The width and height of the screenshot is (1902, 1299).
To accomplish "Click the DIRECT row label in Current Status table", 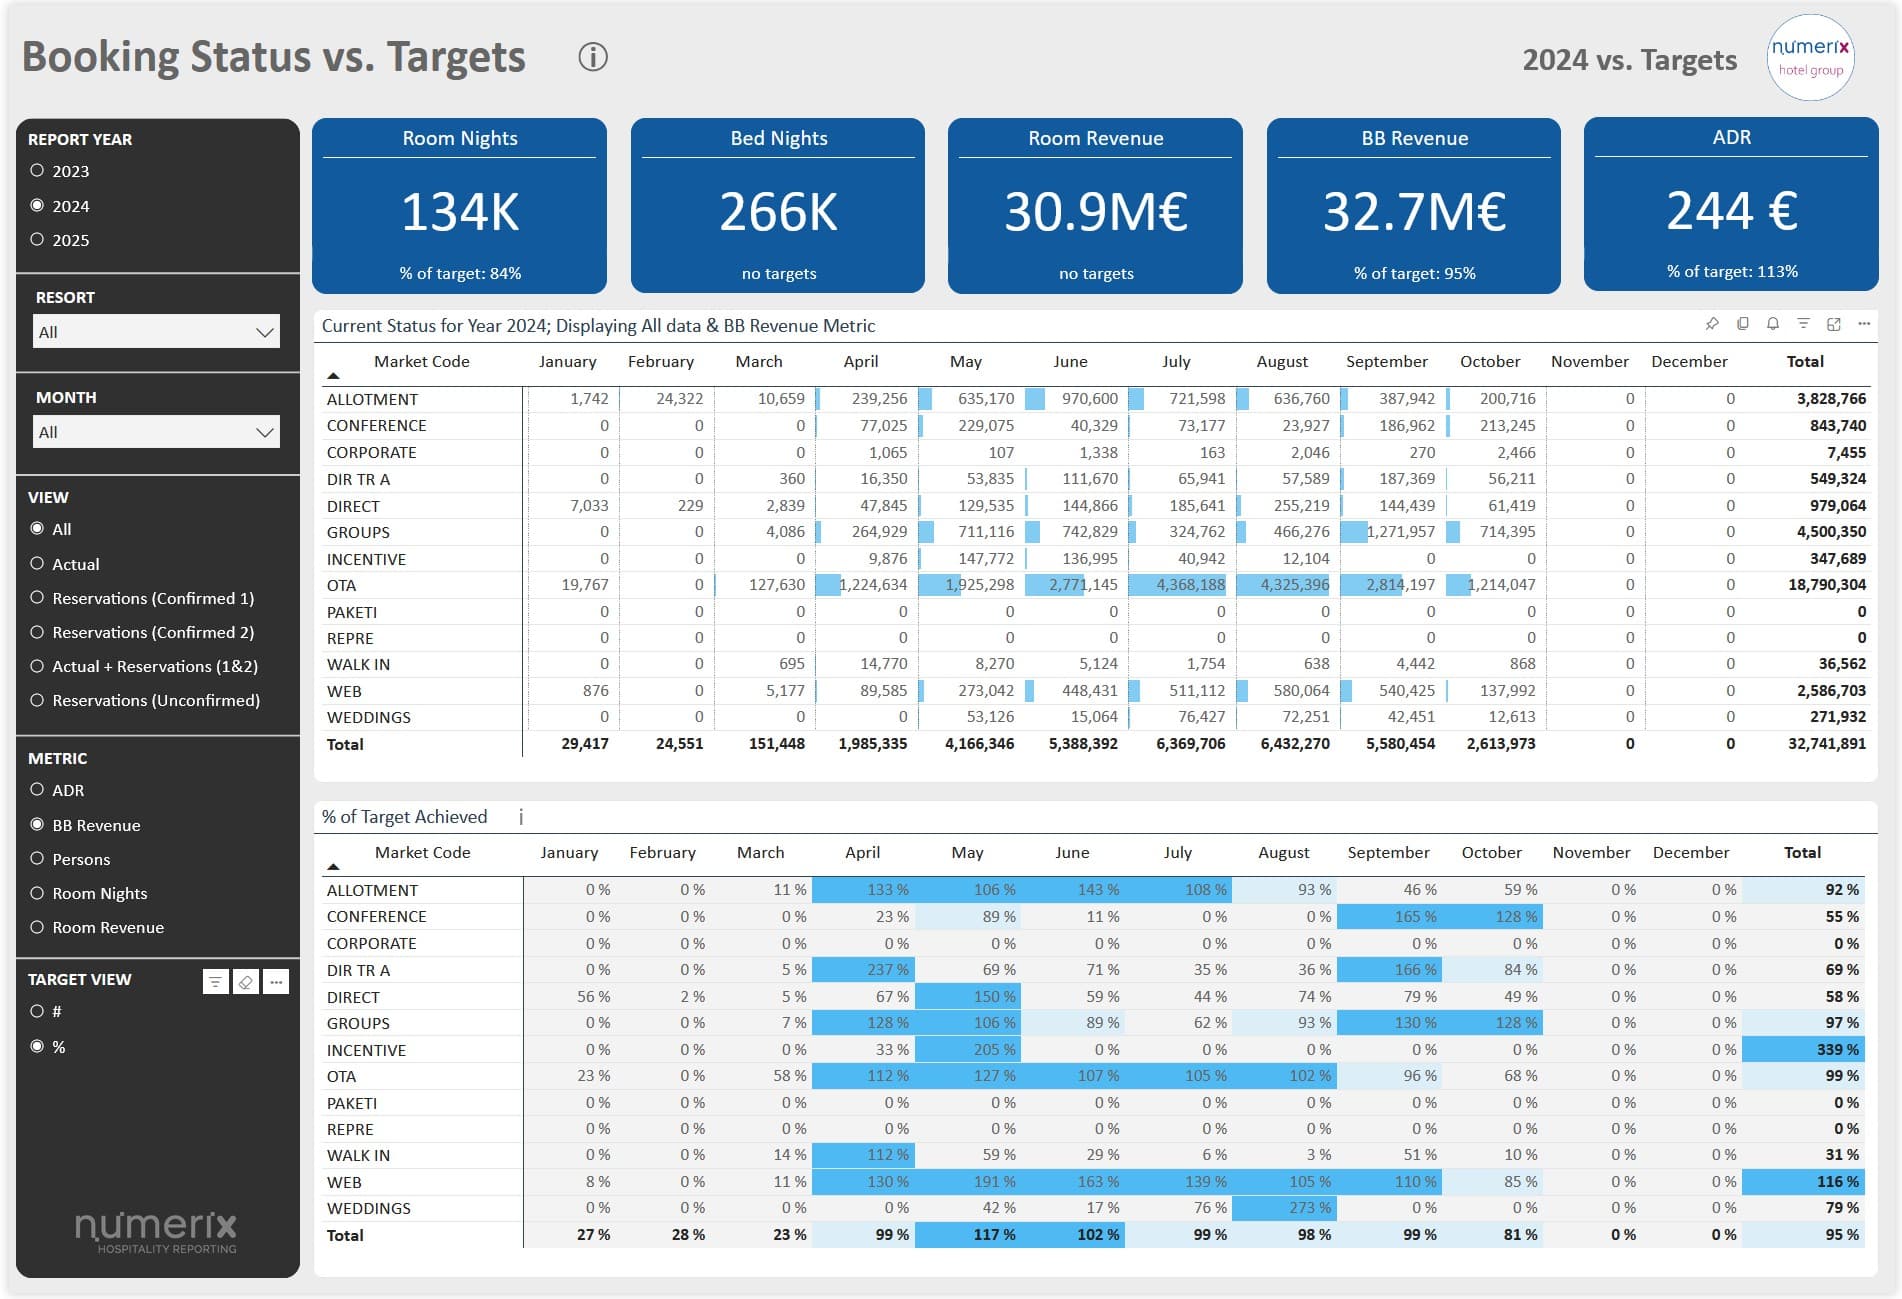I will point(353,506).
